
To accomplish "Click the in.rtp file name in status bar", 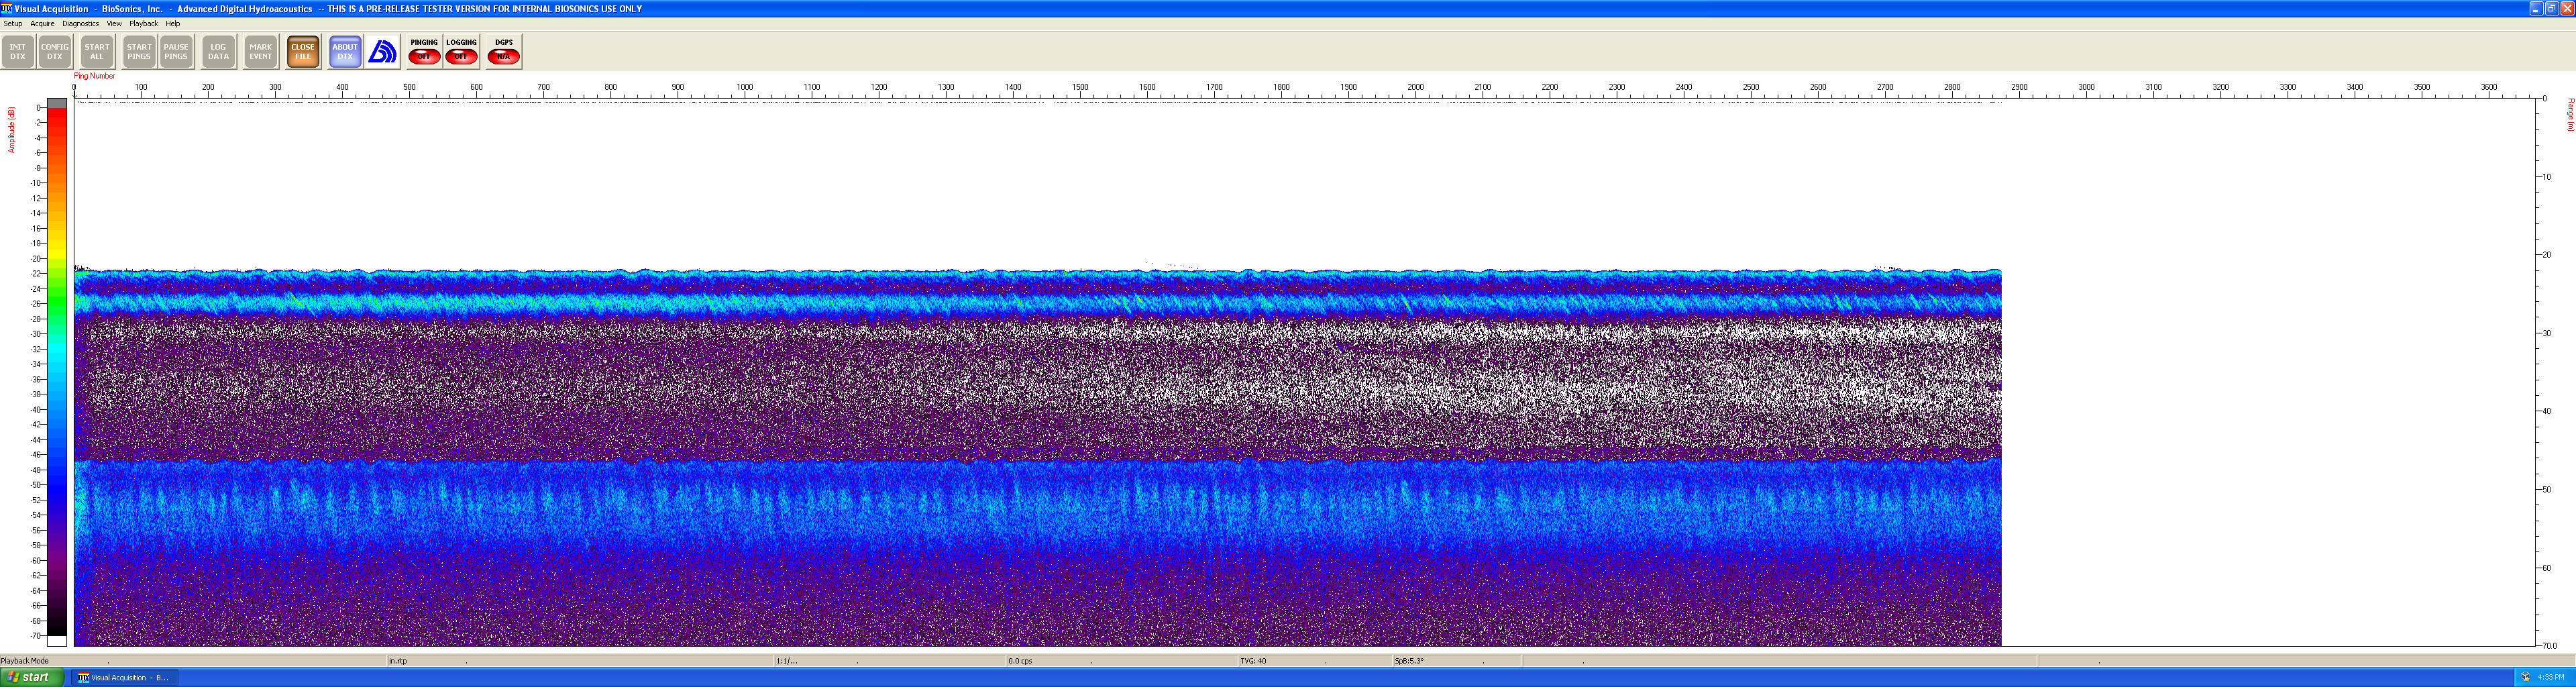I will click(x=398, y=661).
